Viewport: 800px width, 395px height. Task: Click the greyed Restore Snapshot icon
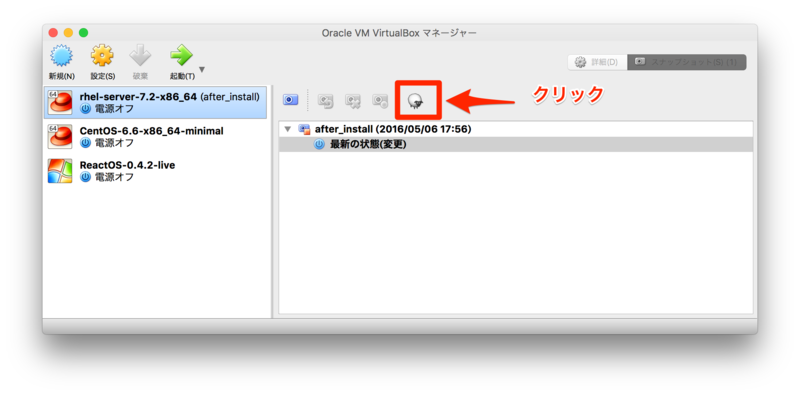coord(326,101)
